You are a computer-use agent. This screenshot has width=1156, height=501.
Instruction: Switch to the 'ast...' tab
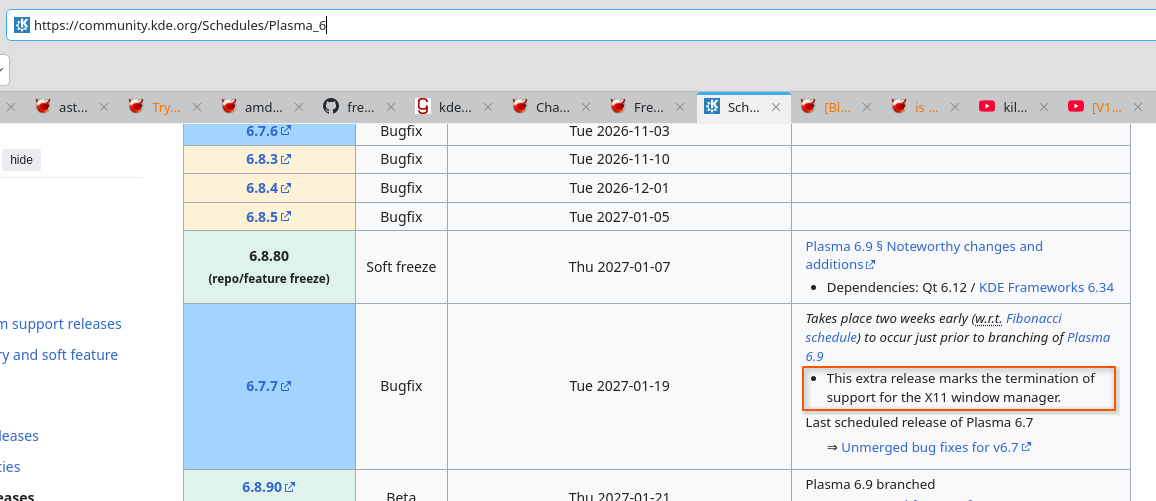tap(73, 107)
